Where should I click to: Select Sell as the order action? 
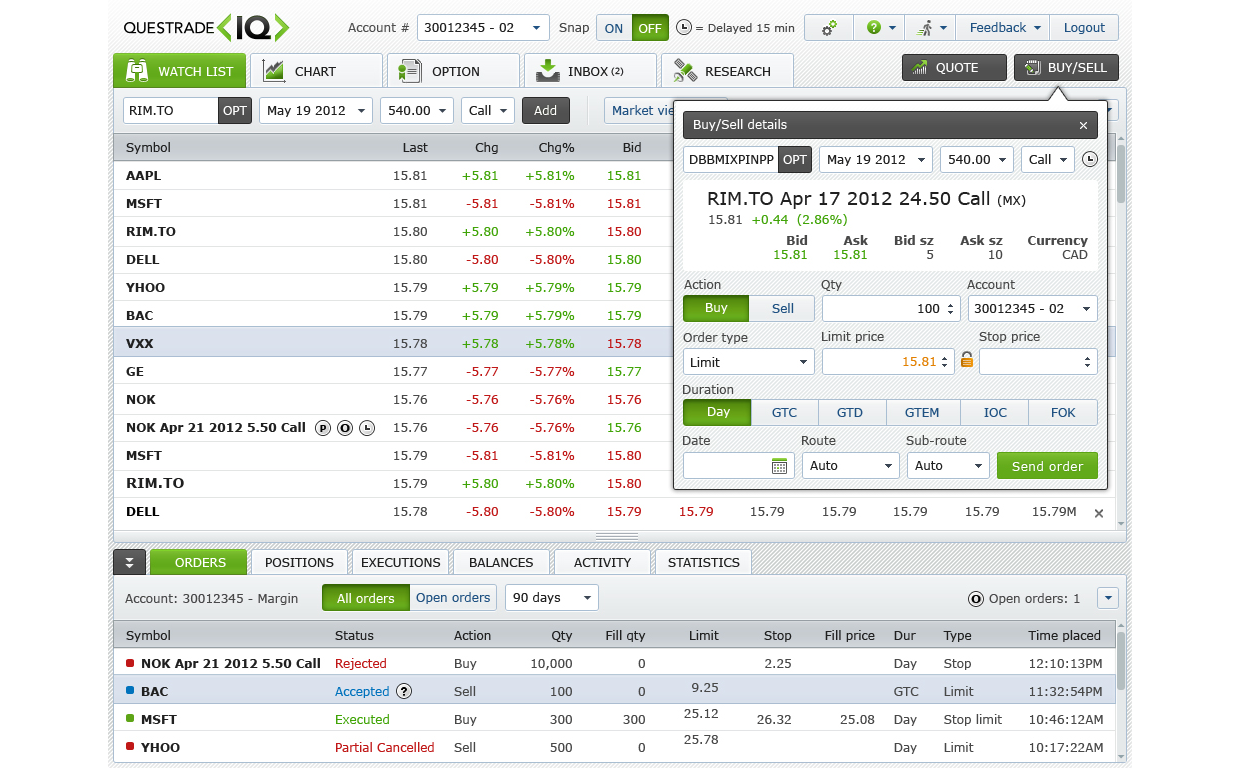(x=782, y=309)
